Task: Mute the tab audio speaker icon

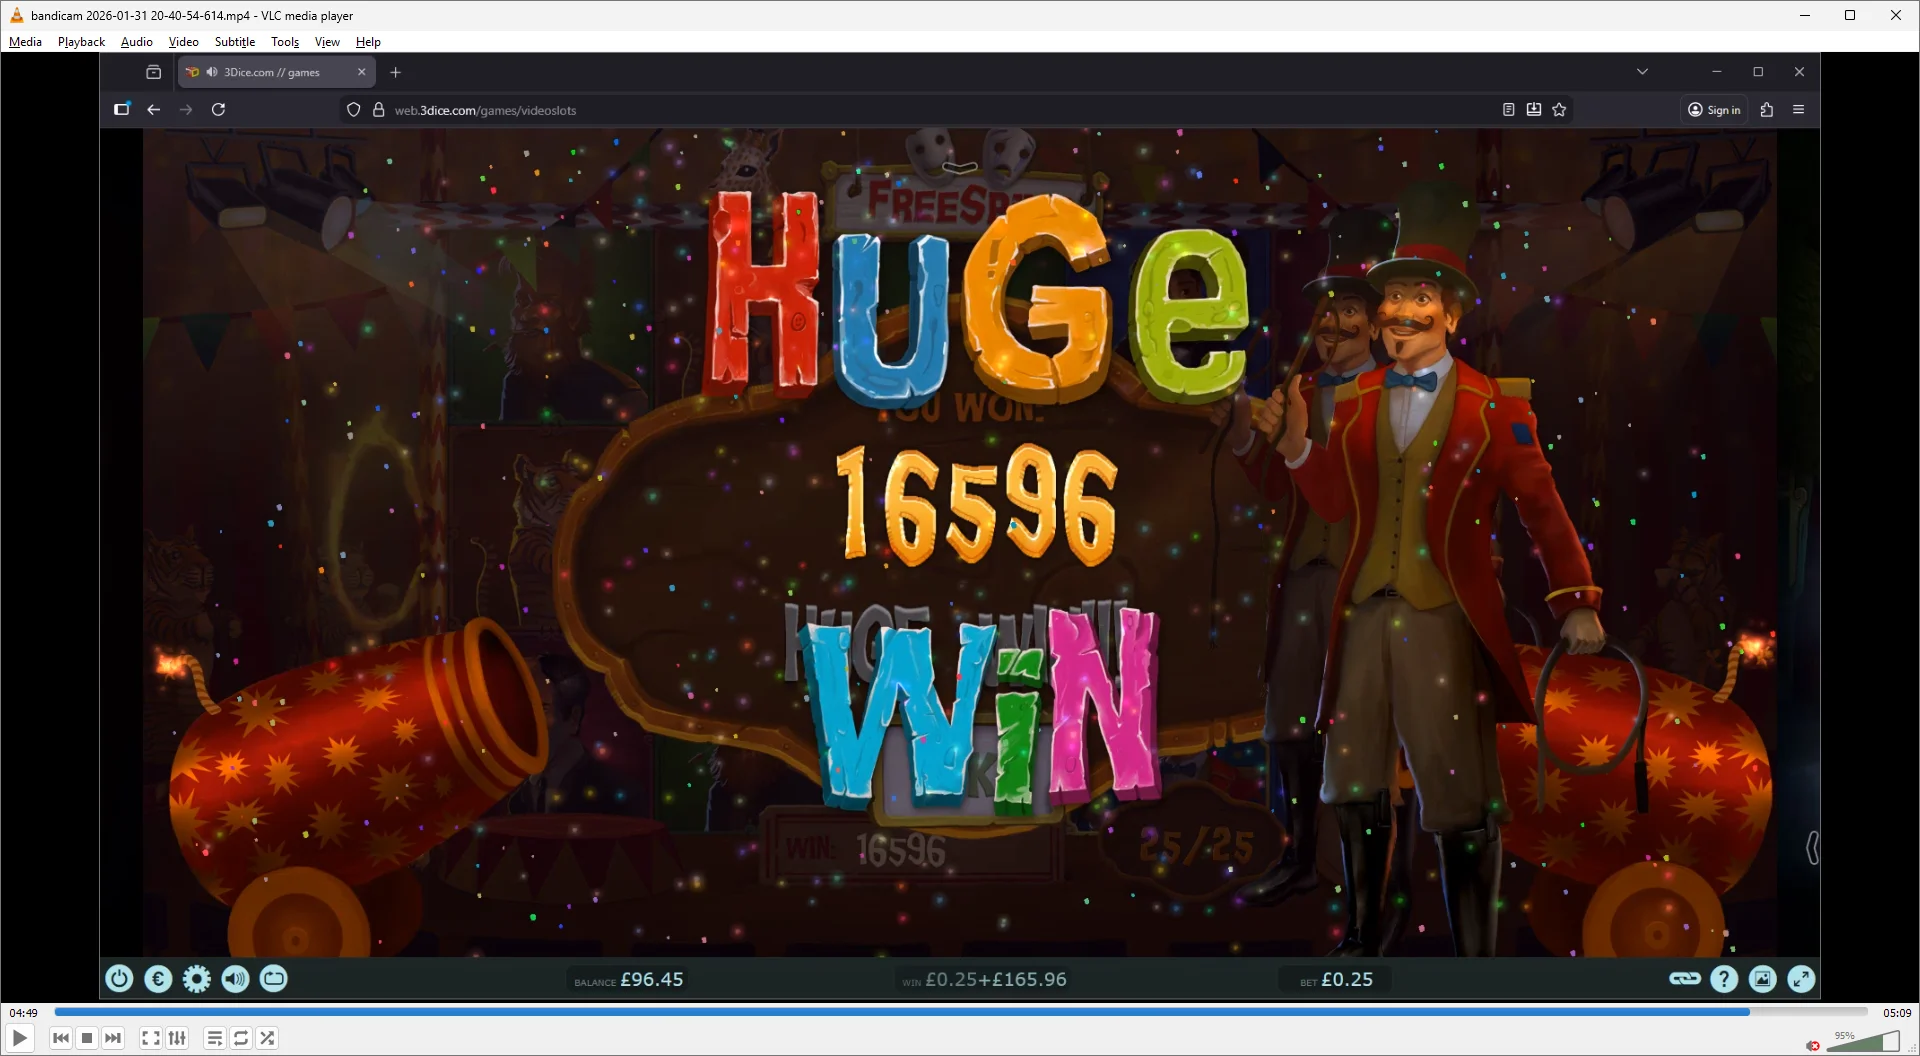Action: (x=212, y=72)
